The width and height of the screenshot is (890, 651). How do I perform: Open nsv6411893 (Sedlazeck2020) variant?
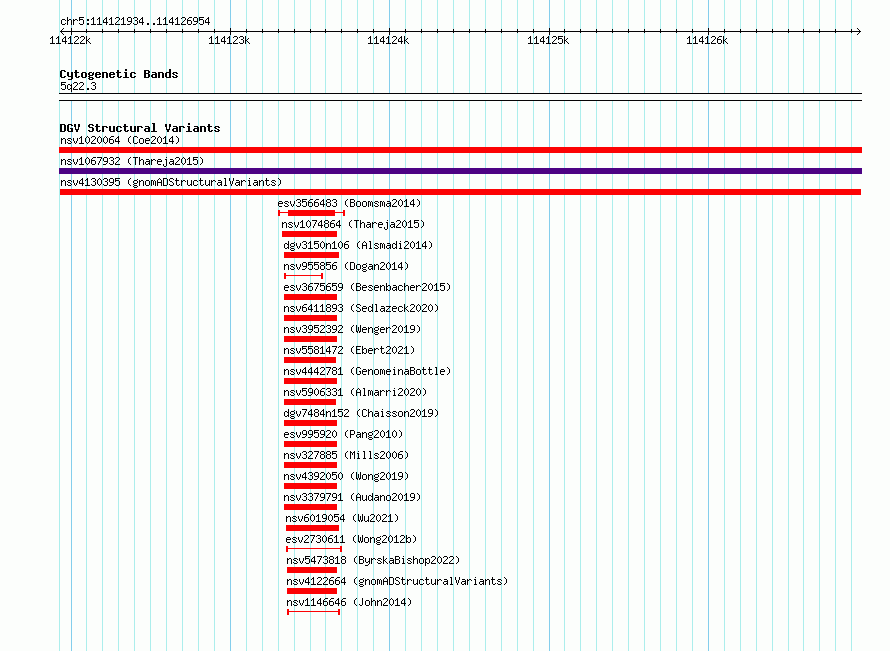pyautogui.click(x=361, y=308)
